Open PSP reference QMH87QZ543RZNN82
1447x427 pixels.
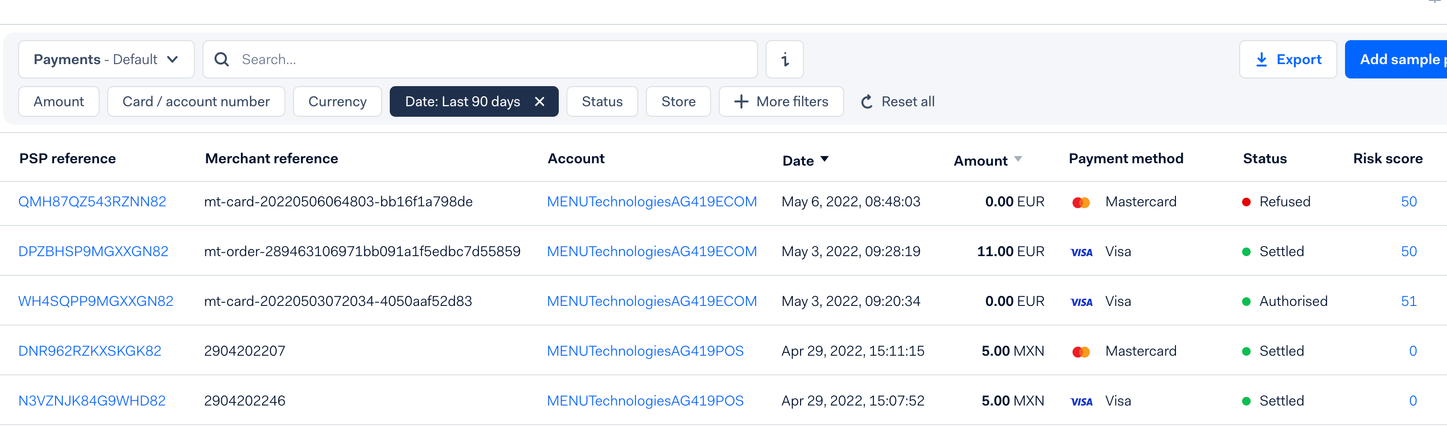coord(92,201)
